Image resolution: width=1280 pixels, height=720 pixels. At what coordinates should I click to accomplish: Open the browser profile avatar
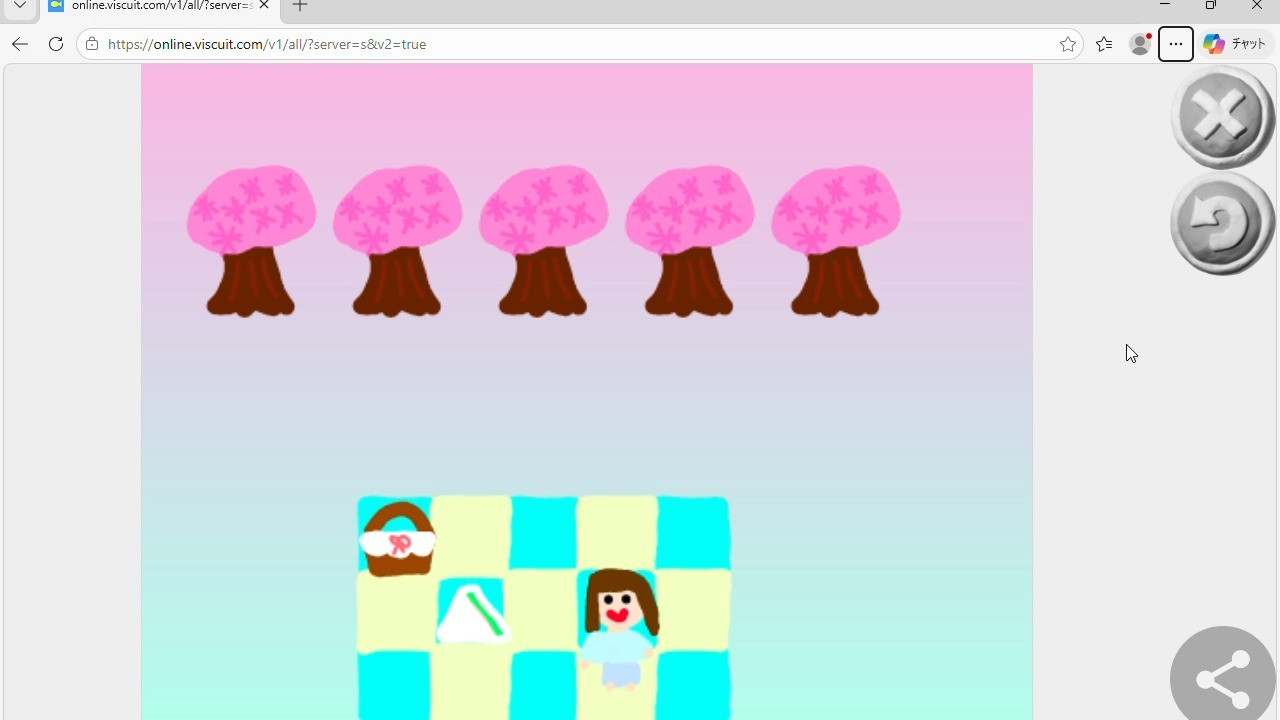[x=1139, y=44]
